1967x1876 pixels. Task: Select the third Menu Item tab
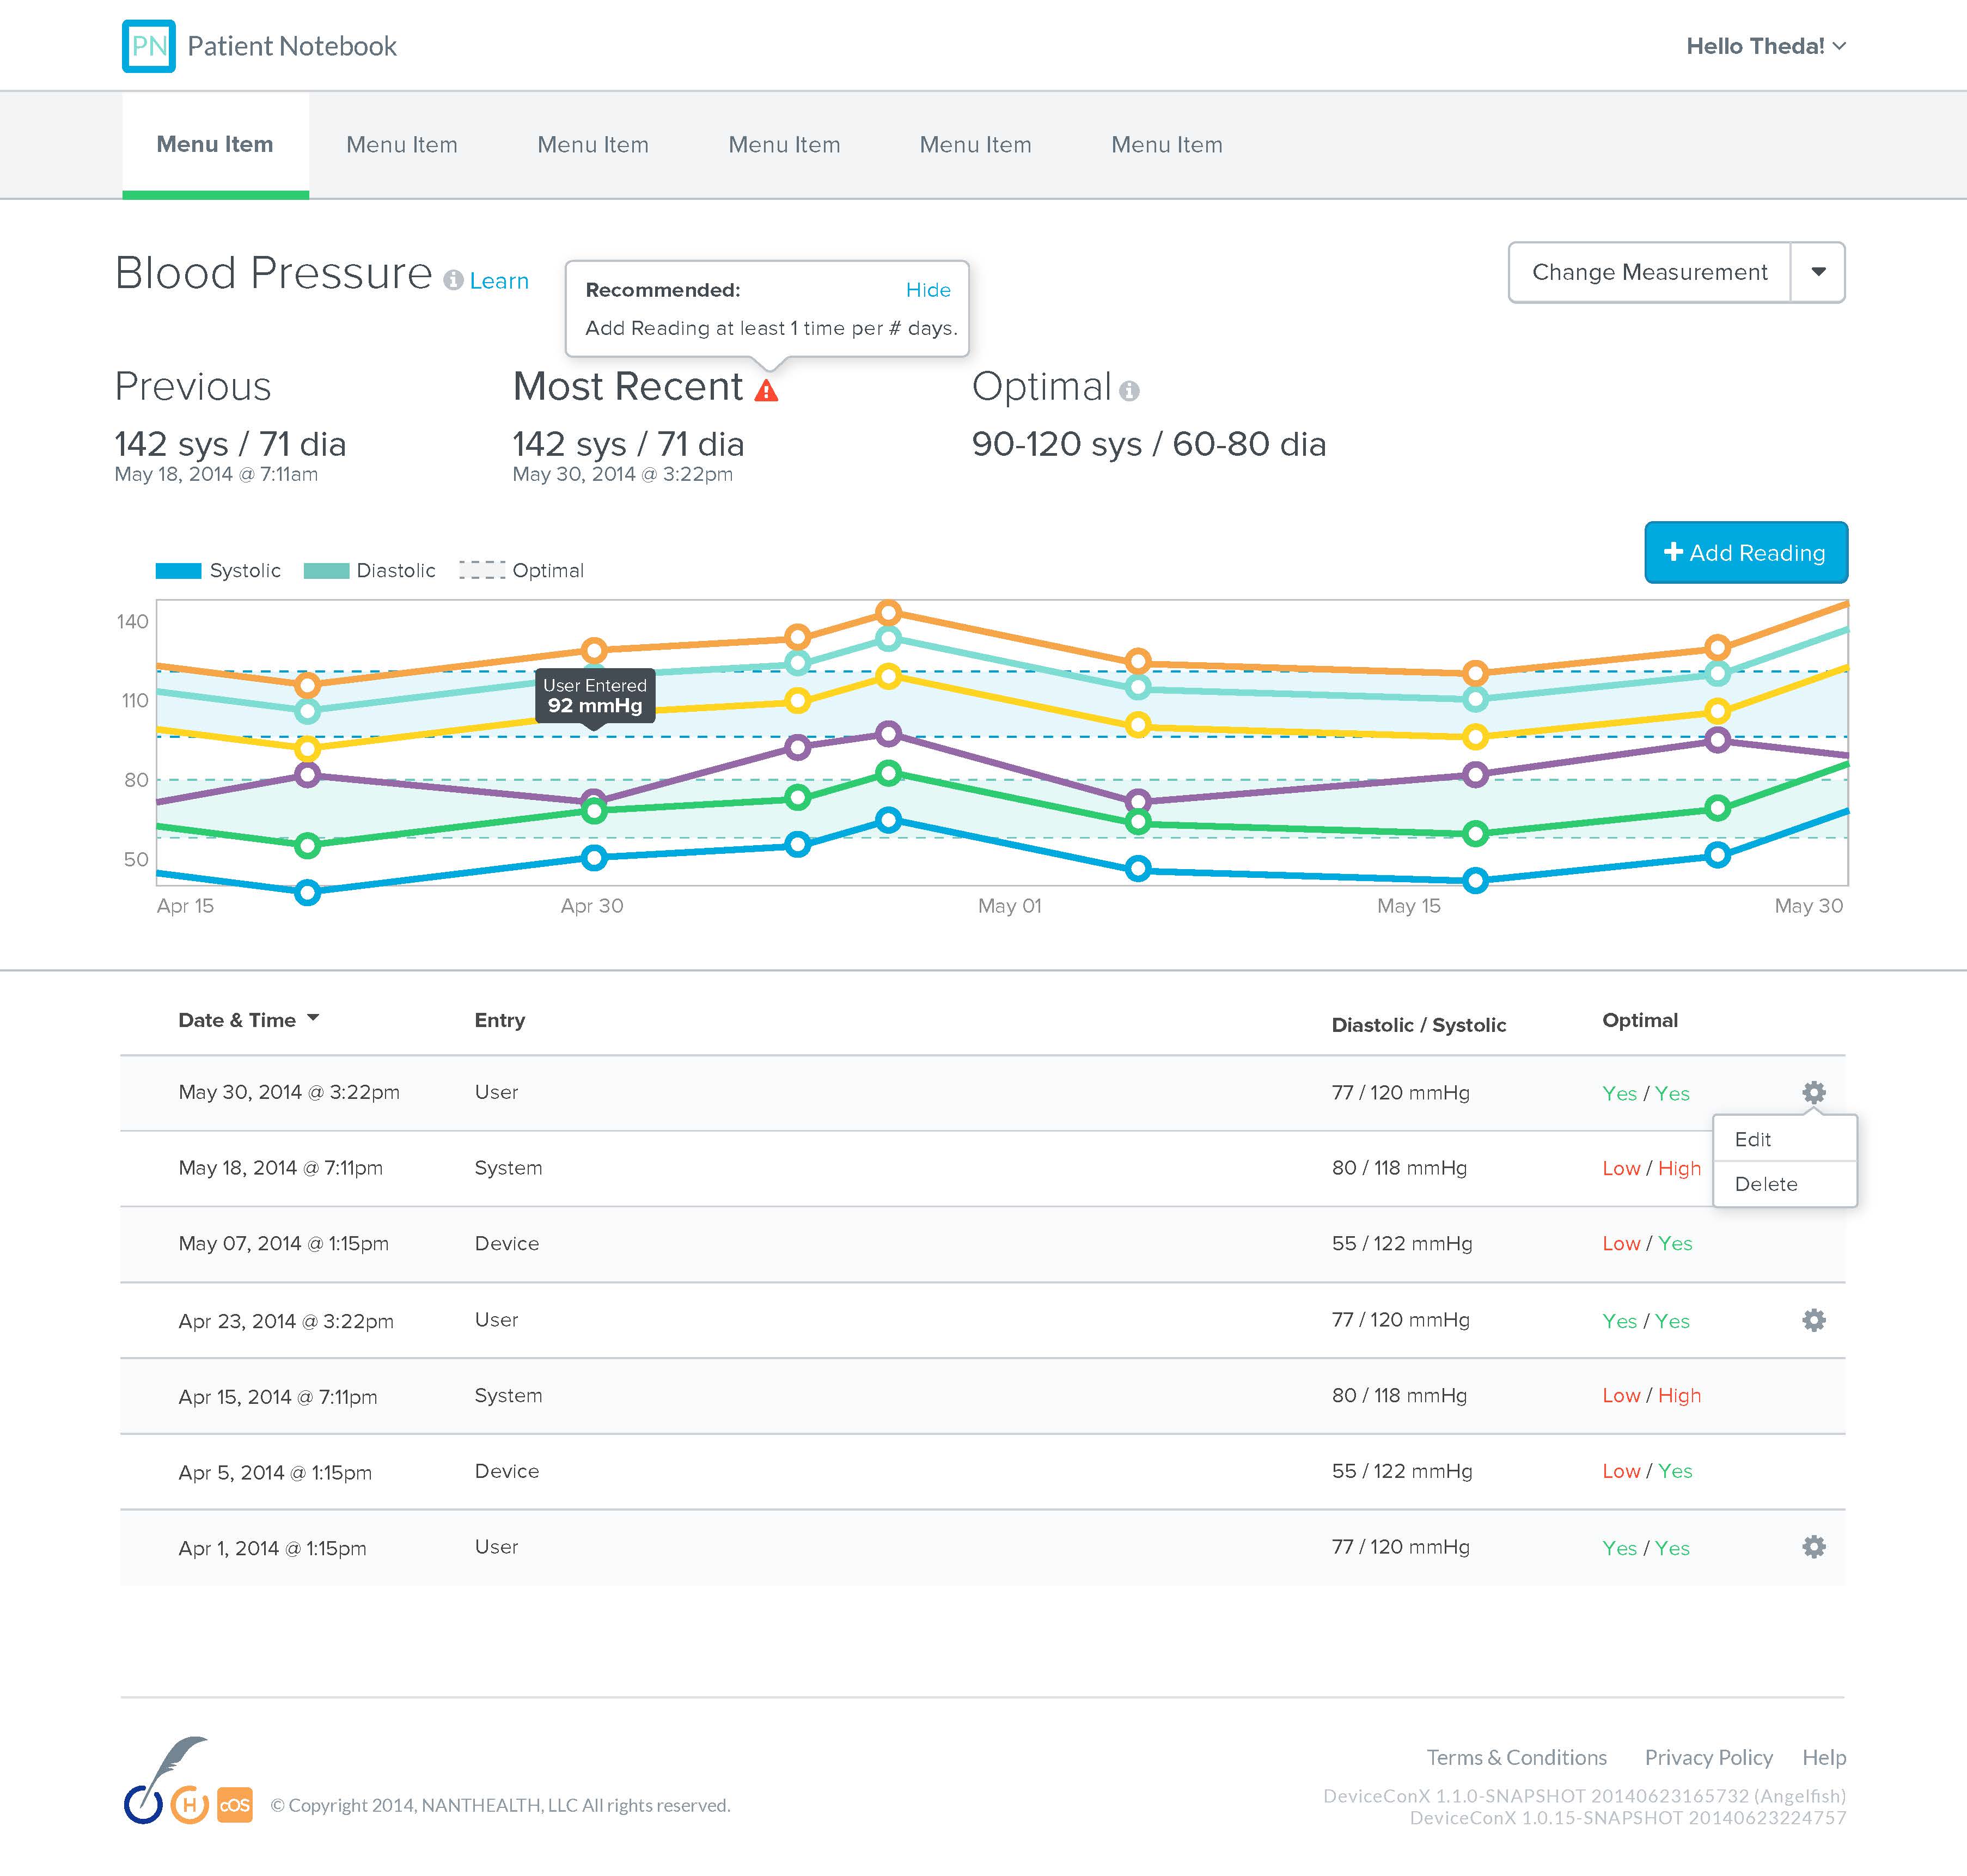pos(593,145)
